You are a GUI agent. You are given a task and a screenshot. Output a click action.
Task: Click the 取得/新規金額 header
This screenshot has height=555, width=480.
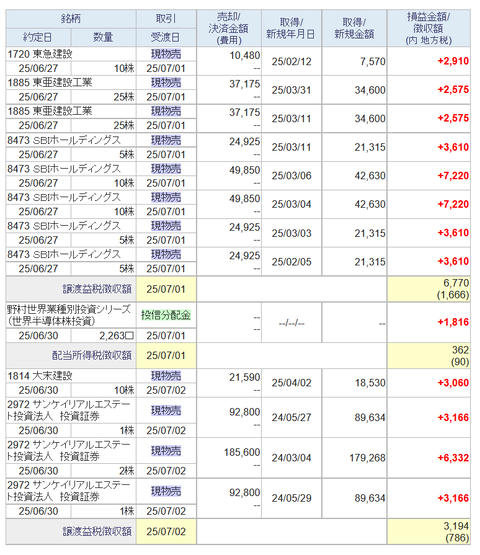coord(354,28)
